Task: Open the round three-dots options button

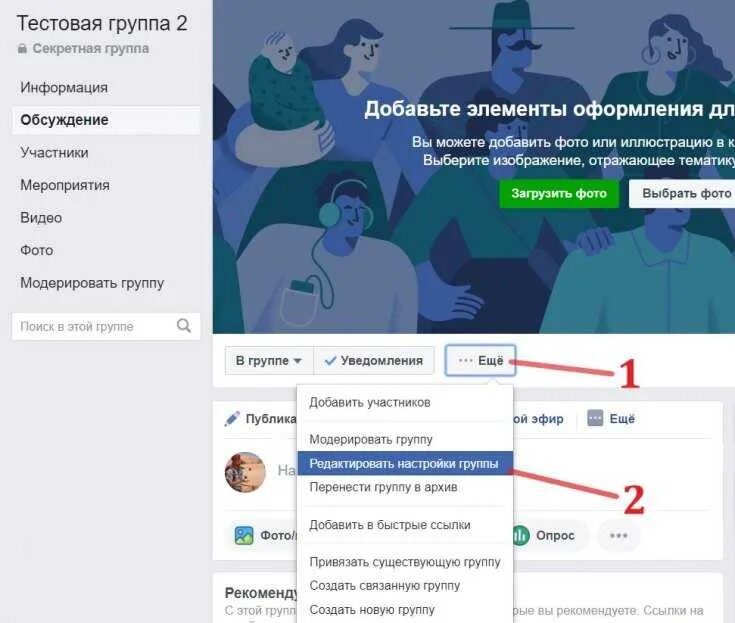Action: (618, 535)
